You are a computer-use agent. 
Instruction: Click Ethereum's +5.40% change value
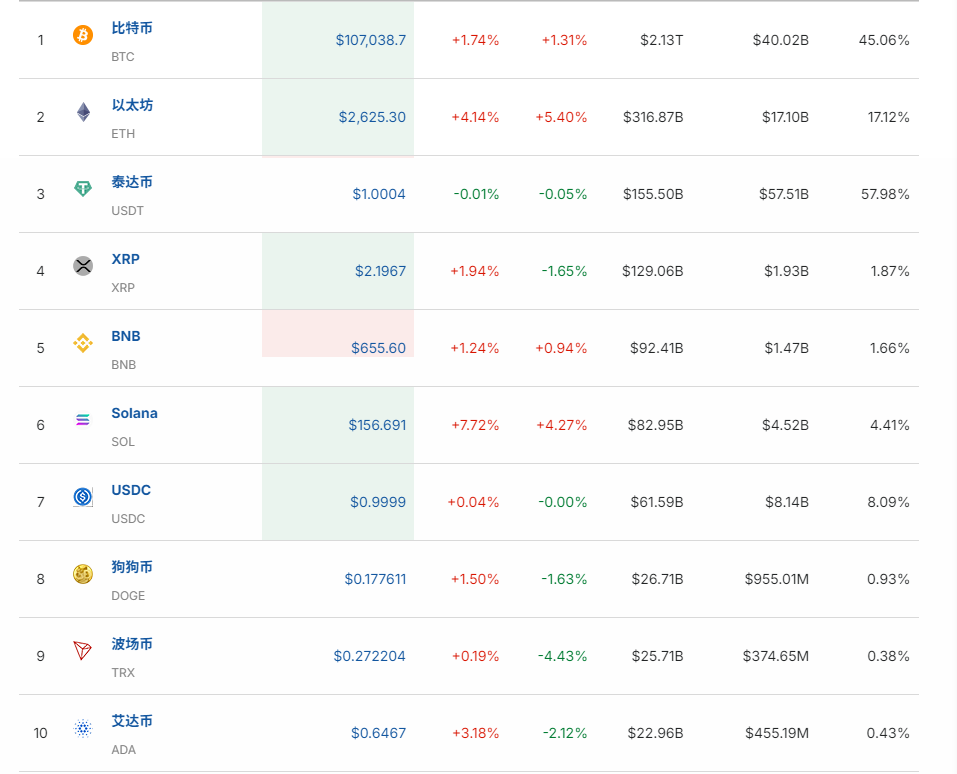(562, 117)
